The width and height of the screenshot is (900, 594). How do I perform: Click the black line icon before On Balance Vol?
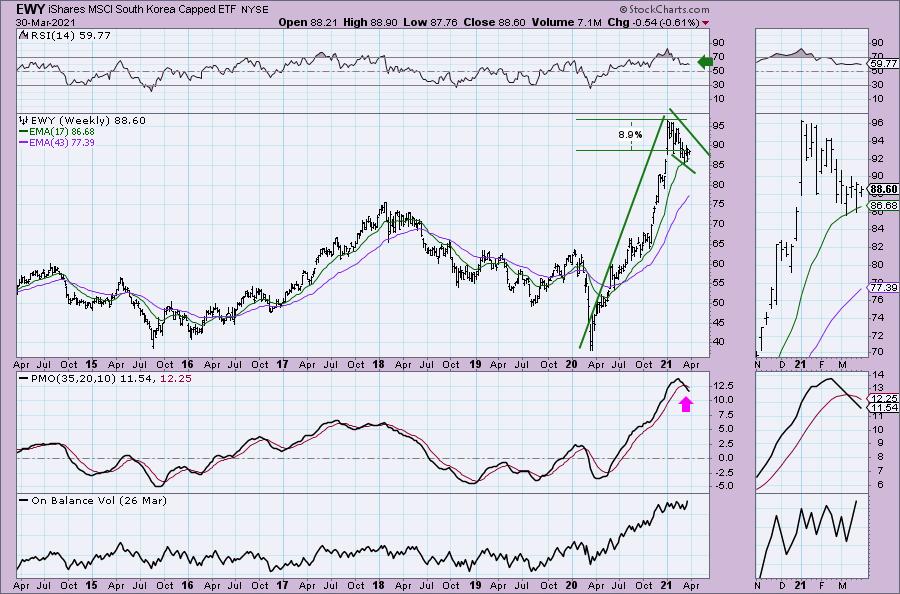coord(24,500)
